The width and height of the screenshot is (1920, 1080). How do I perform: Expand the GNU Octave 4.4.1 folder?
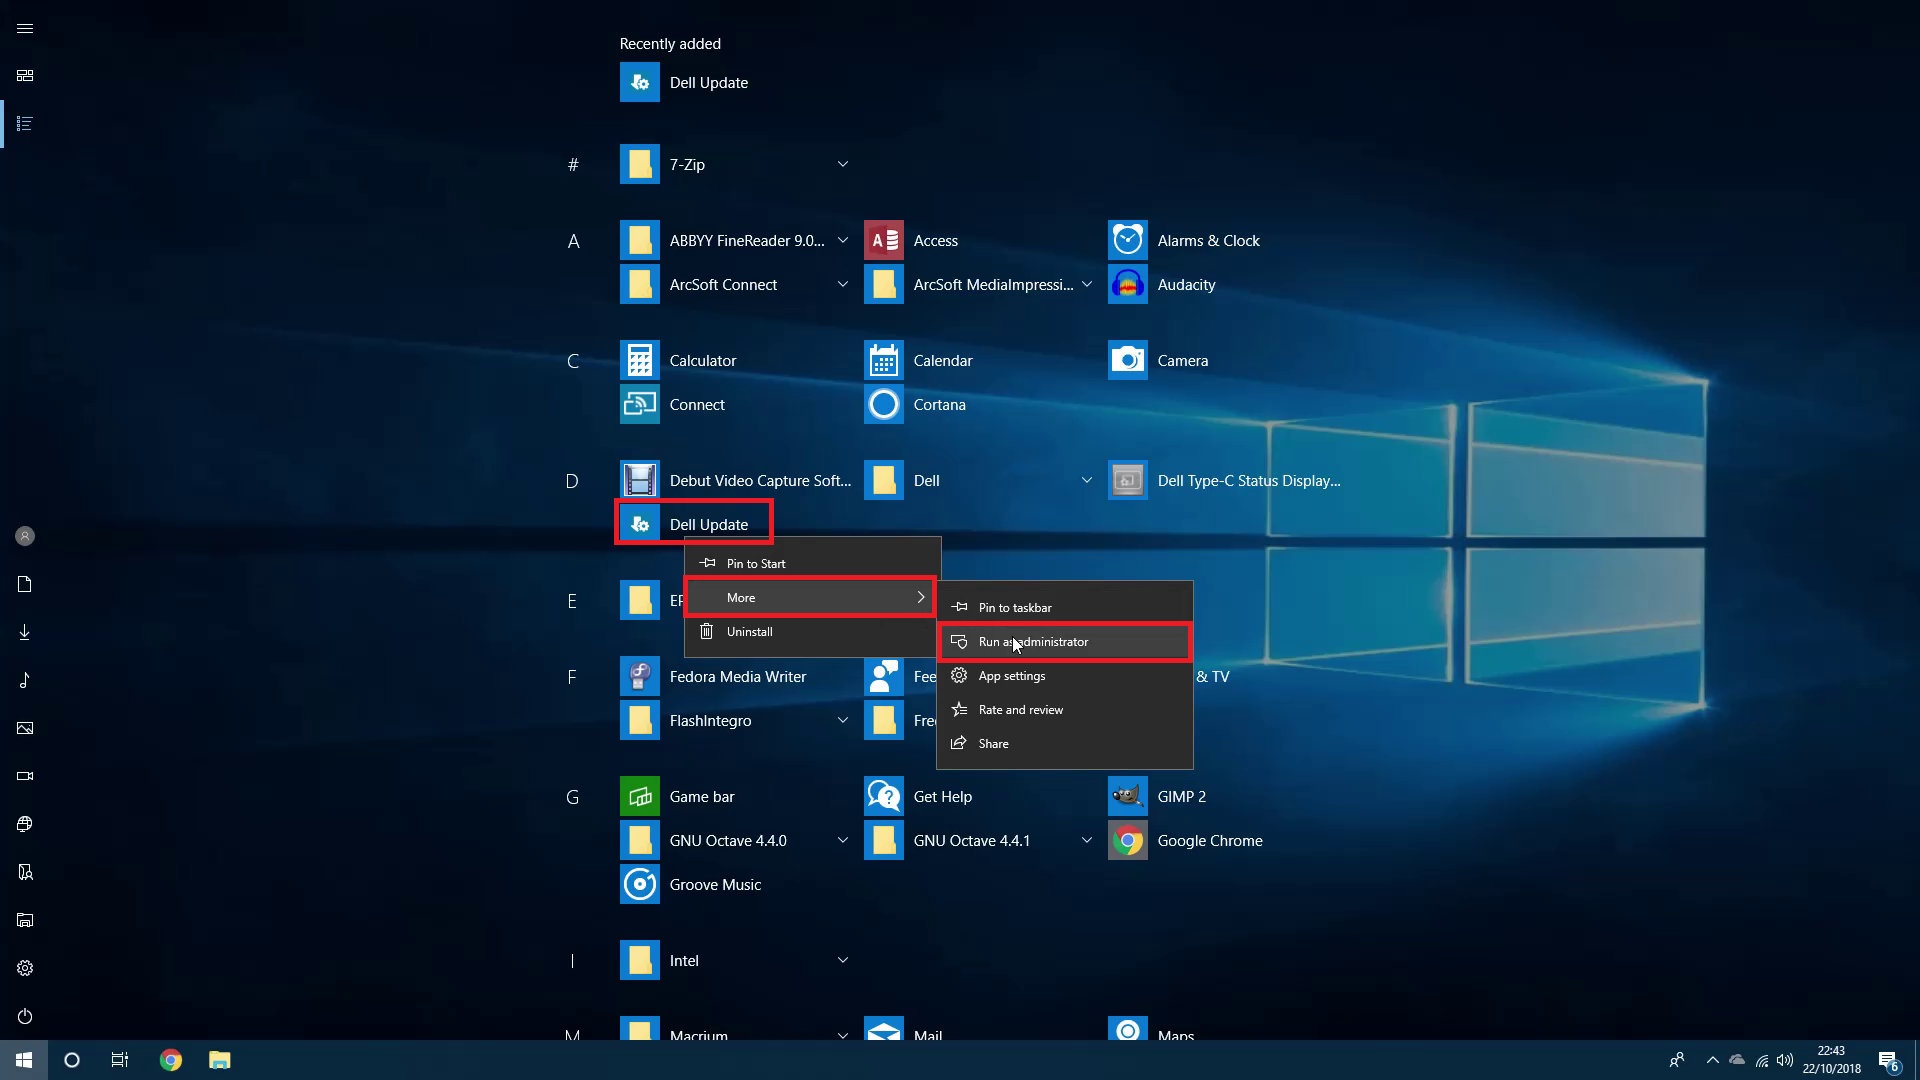pos(1086,840)
